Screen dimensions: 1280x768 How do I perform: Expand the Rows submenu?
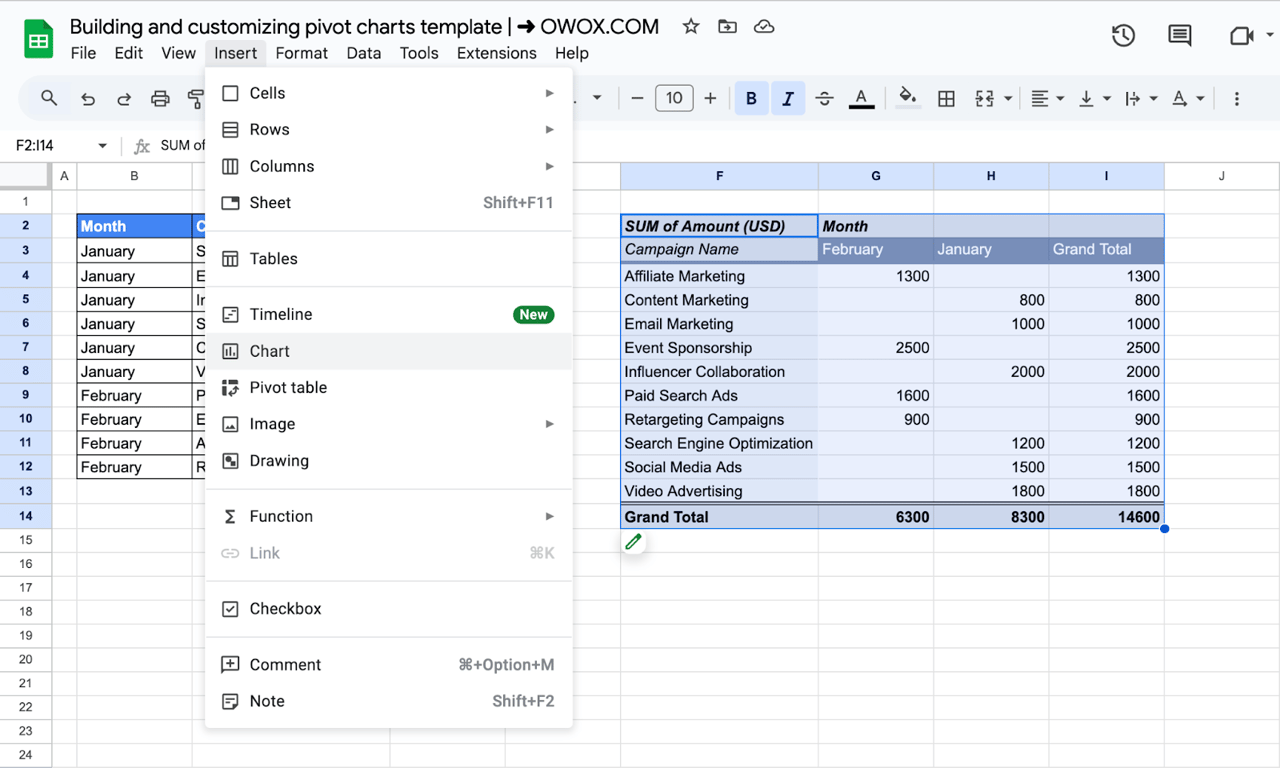click(389, 129)
